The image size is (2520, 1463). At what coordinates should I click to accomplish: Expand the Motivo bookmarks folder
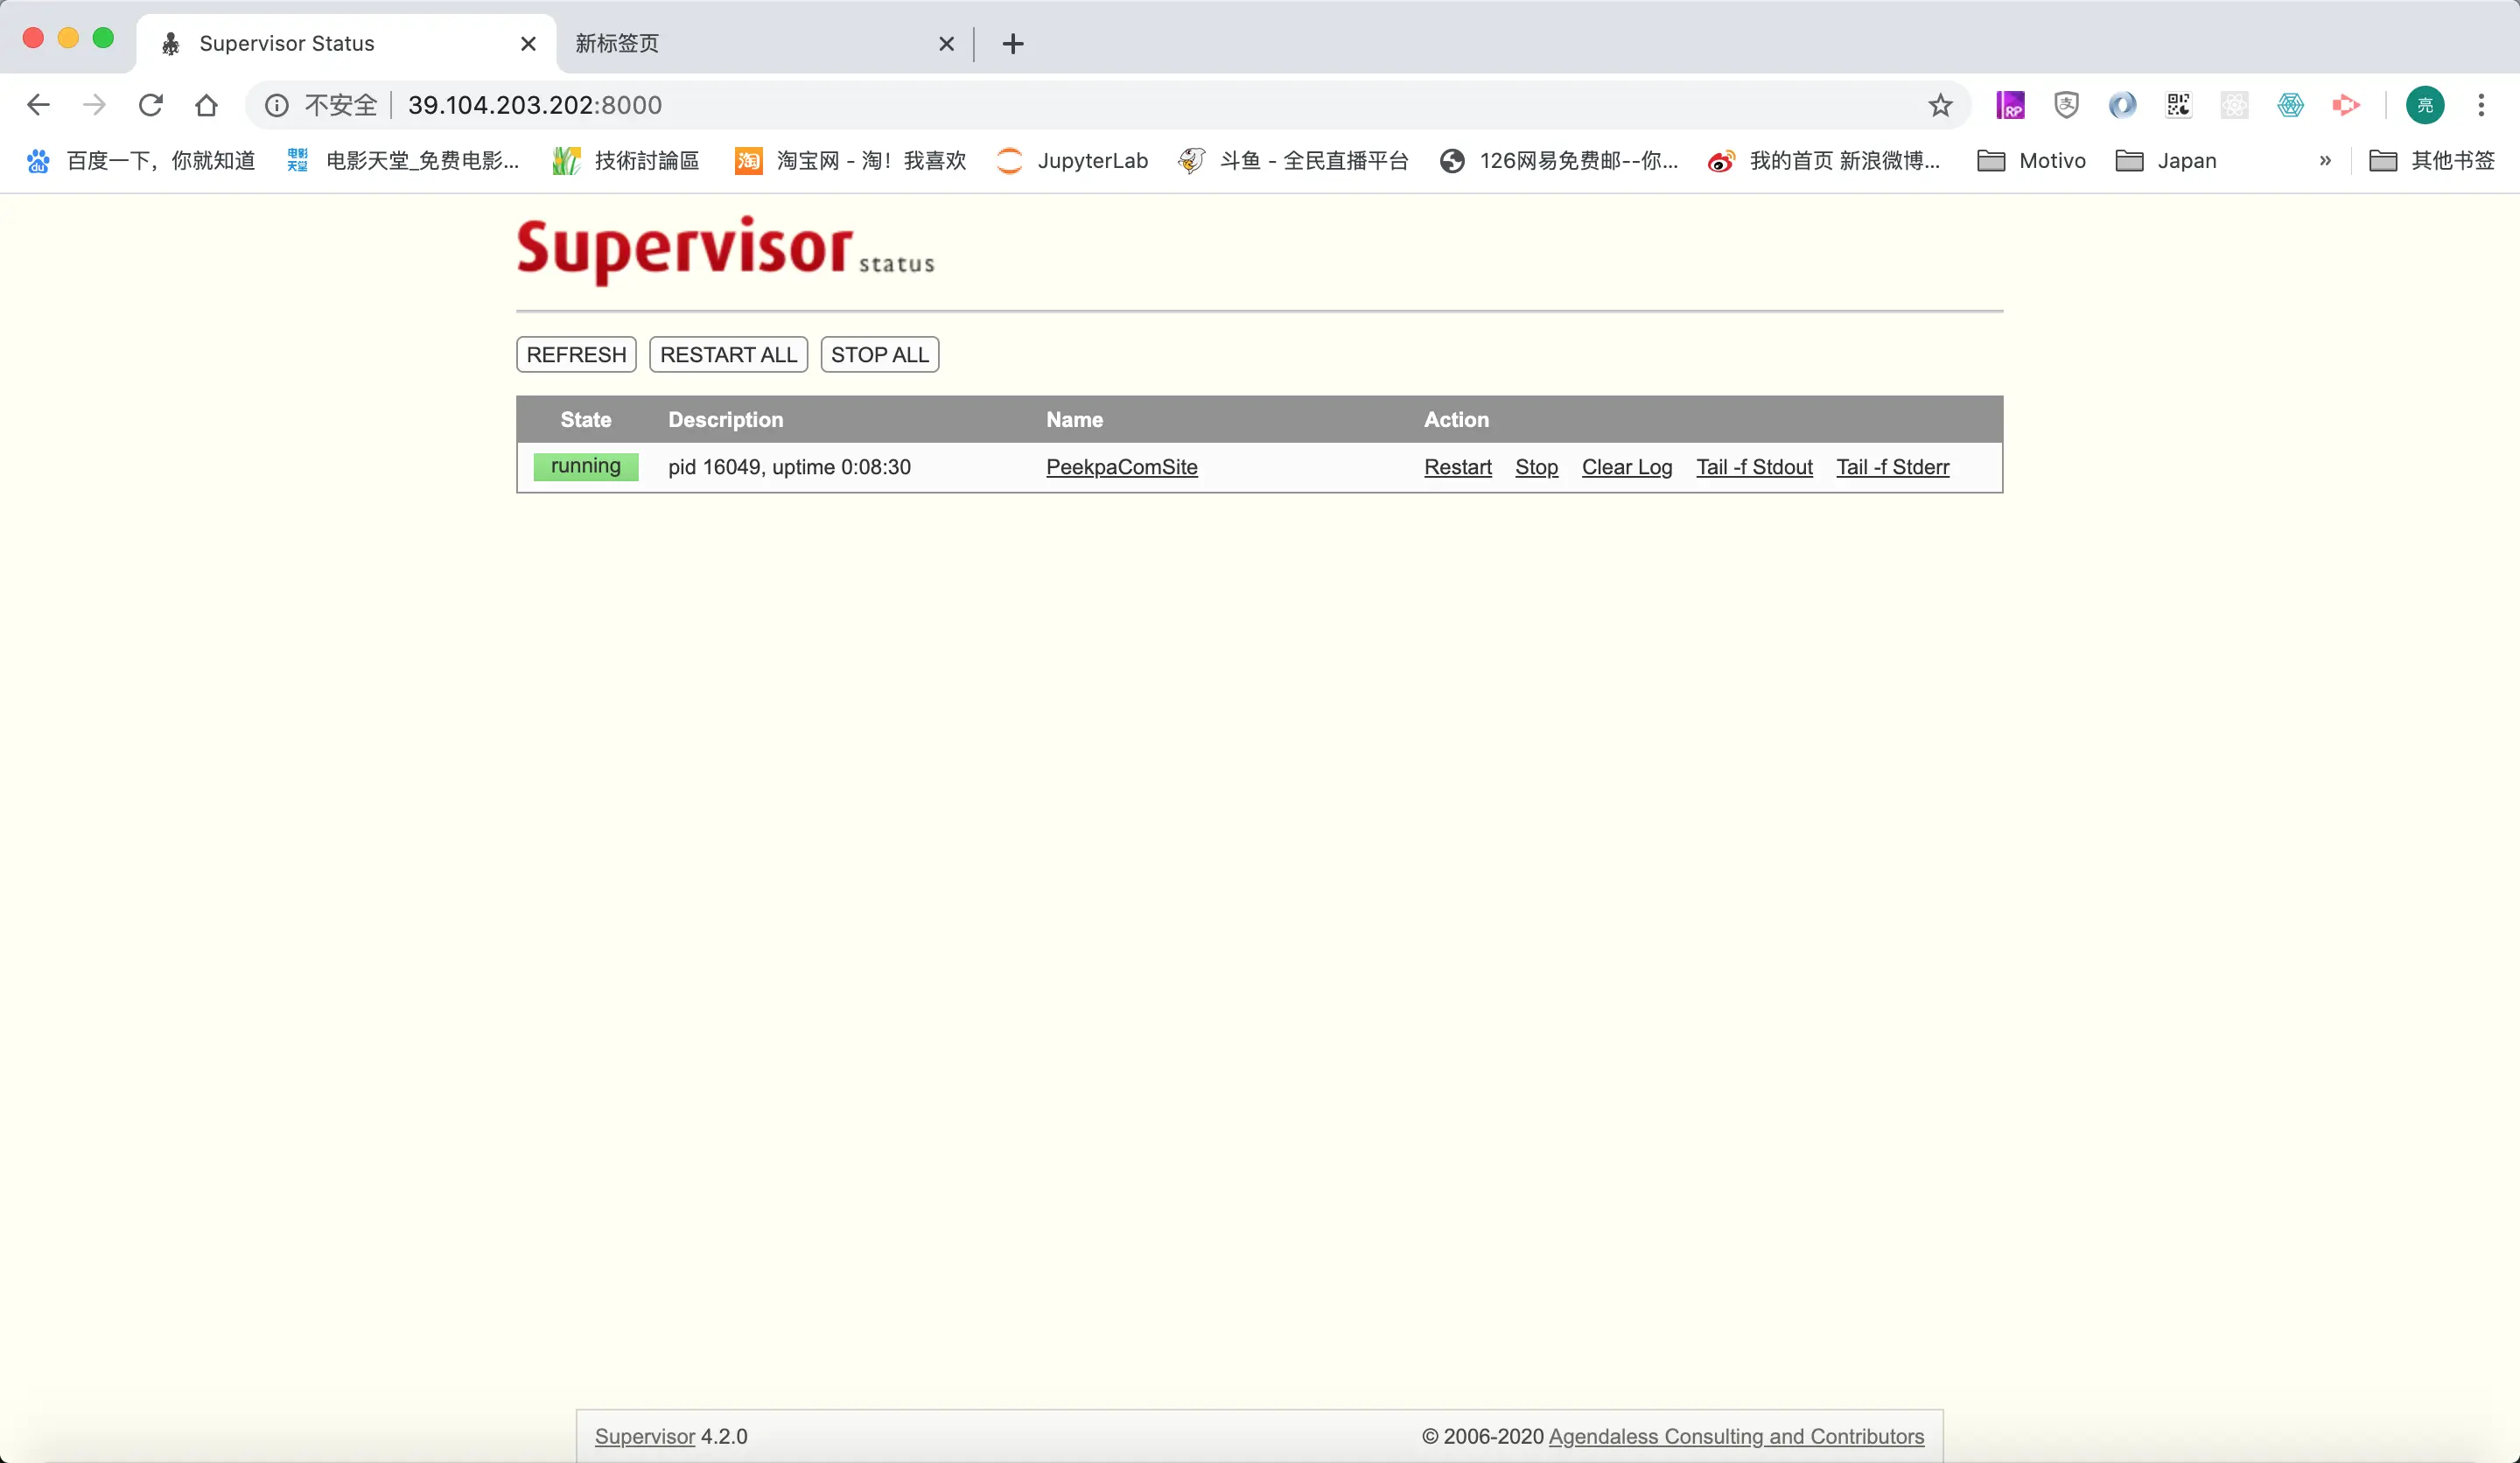point(2032,161)
